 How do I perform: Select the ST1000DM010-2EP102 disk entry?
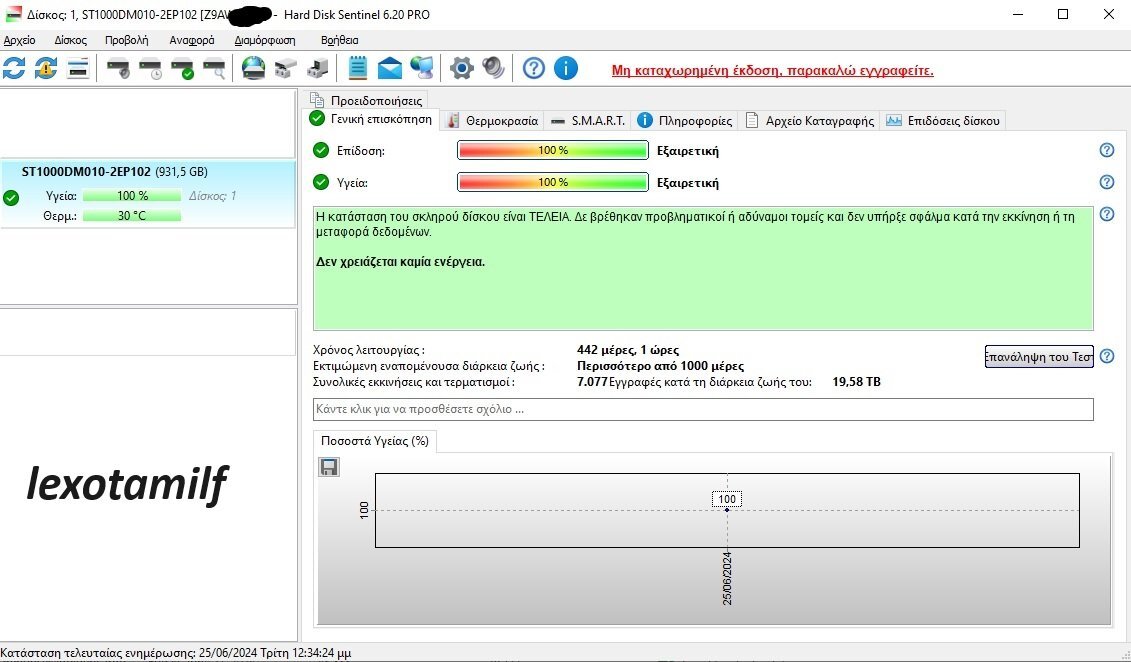click(x=148, y=195)
